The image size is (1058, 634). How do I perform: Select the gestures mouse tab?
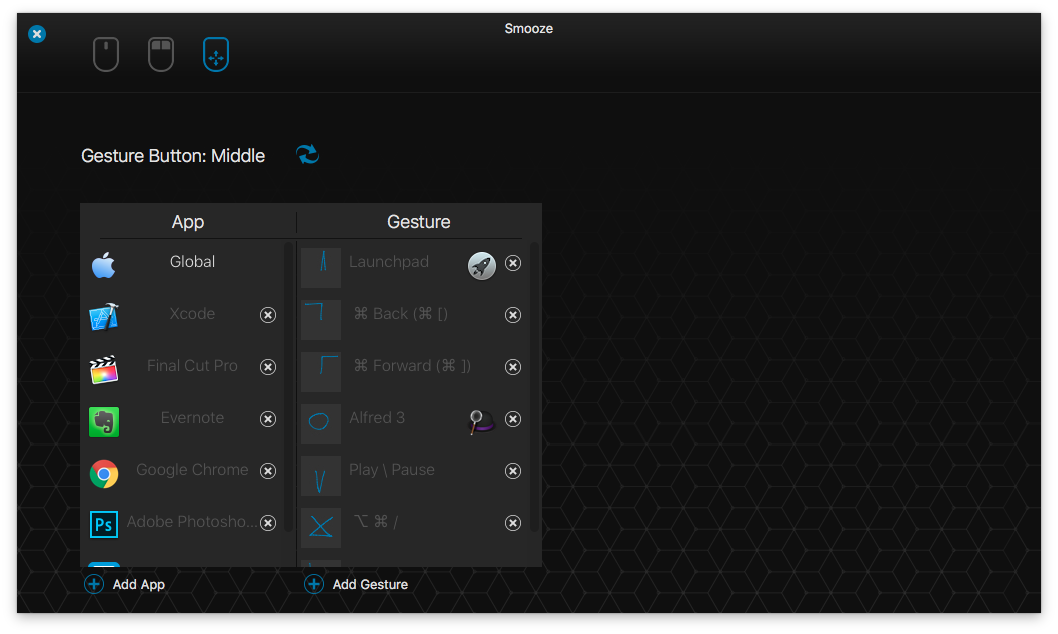click(x=216, y=55)
